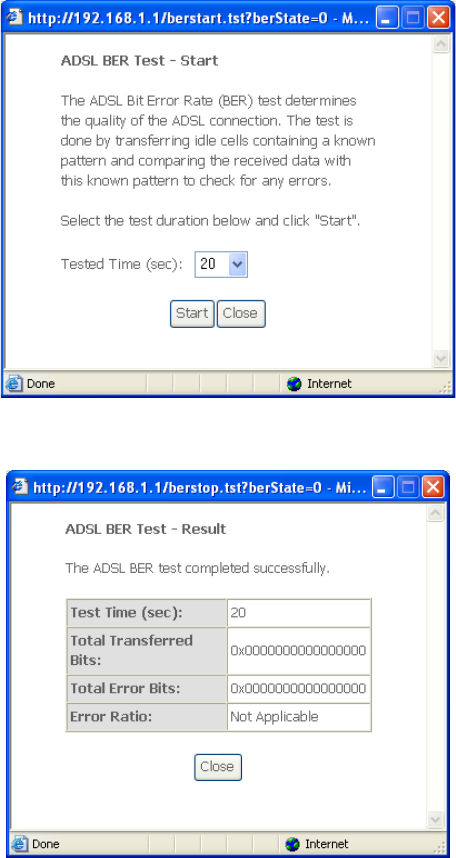The width and height of the screenshot is (456, 858).
Task: Minimize the berstart.tst window
Action: coord(386,18)
